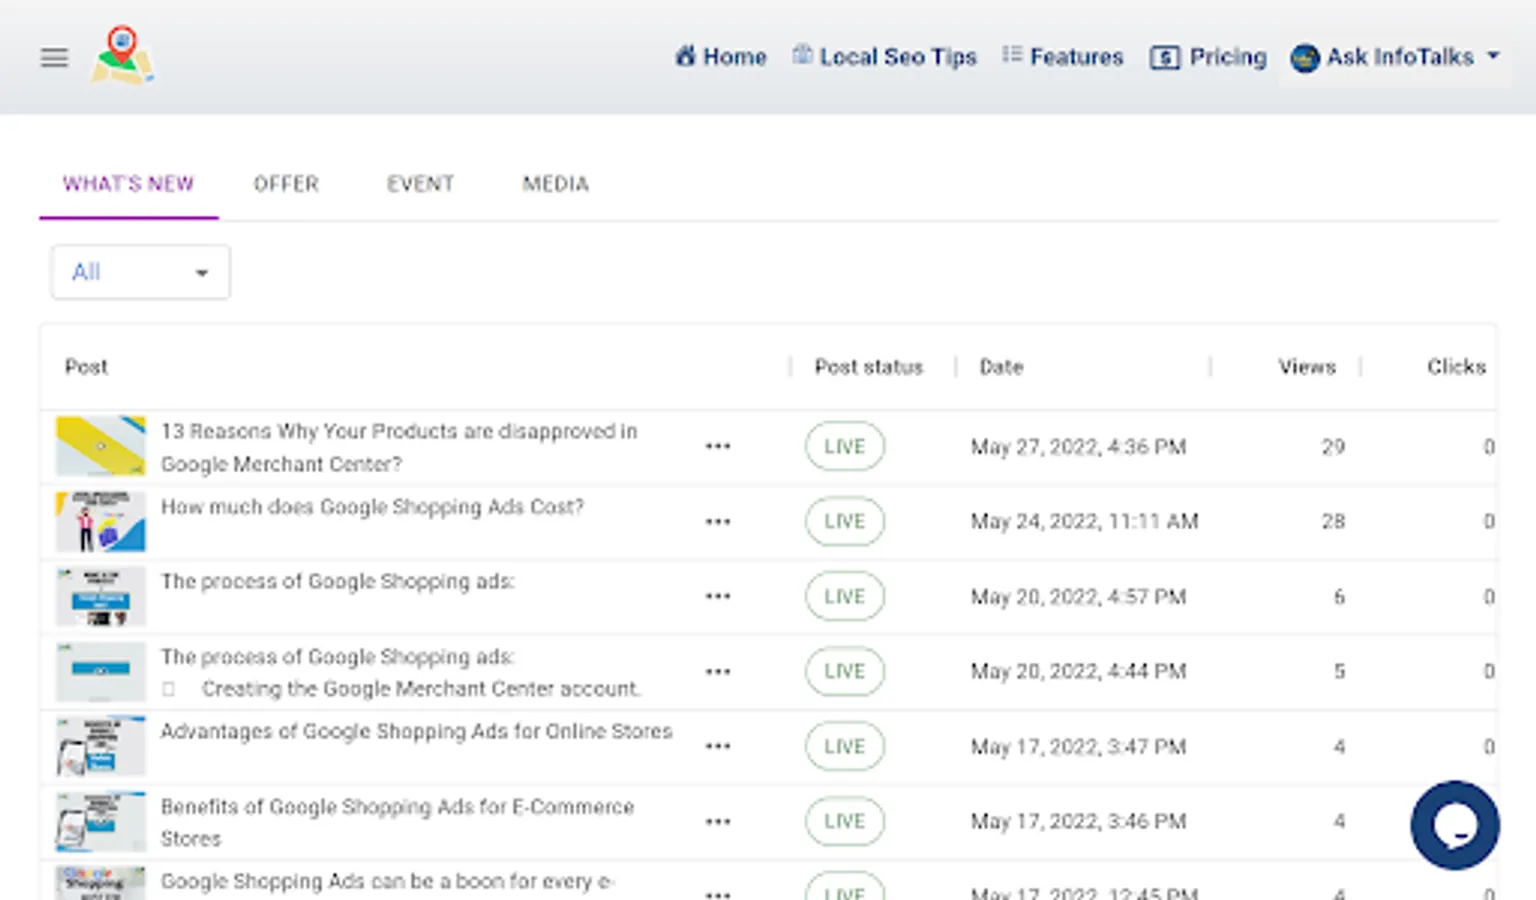
Task: Go to Home in navigation
Action: tap(721, 57)
